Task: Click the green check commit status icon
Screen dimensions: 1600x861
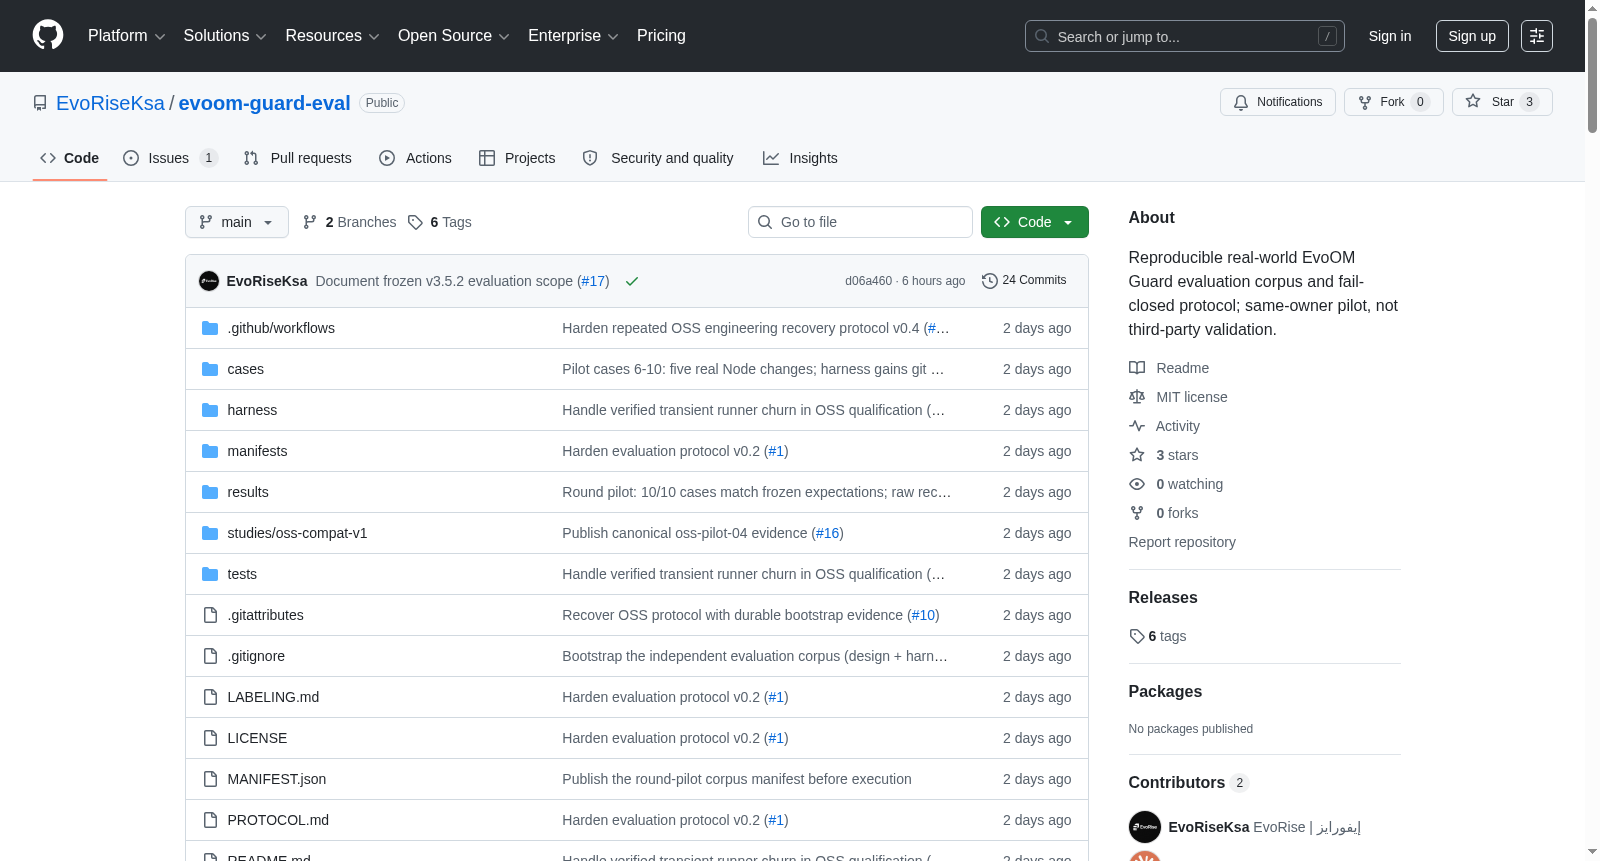Action: coord(632,281)
